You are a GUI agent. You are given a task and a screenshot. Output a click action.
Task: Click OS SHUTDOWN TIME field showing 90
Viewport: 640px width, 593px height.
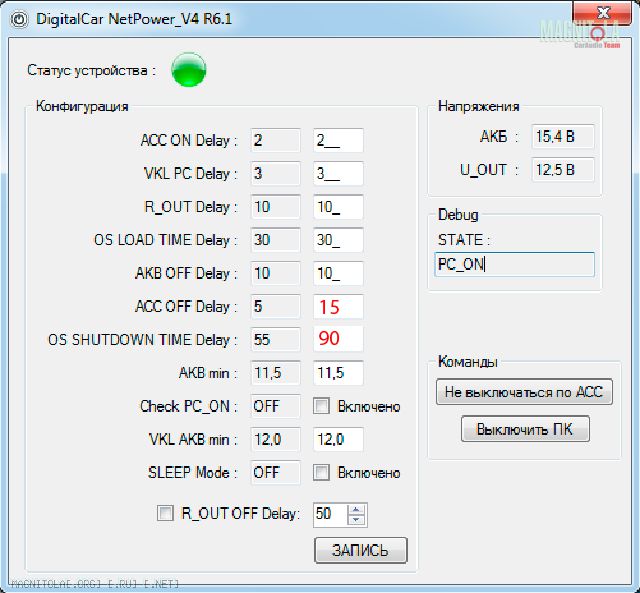click(338, 339)
